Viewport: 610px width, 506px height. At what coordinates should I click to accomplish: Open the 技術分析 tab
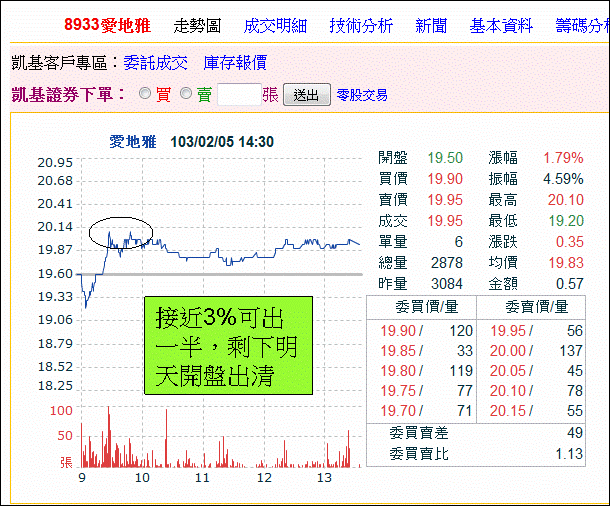(x=361, y=26)
